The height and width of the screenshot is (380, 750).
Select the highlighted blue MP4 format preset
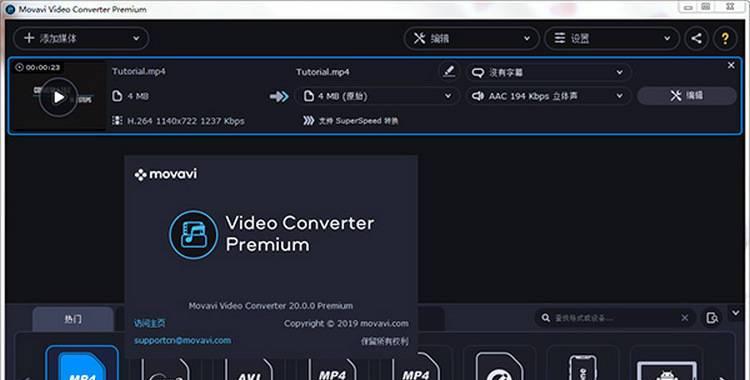click(x=82, y=363)
